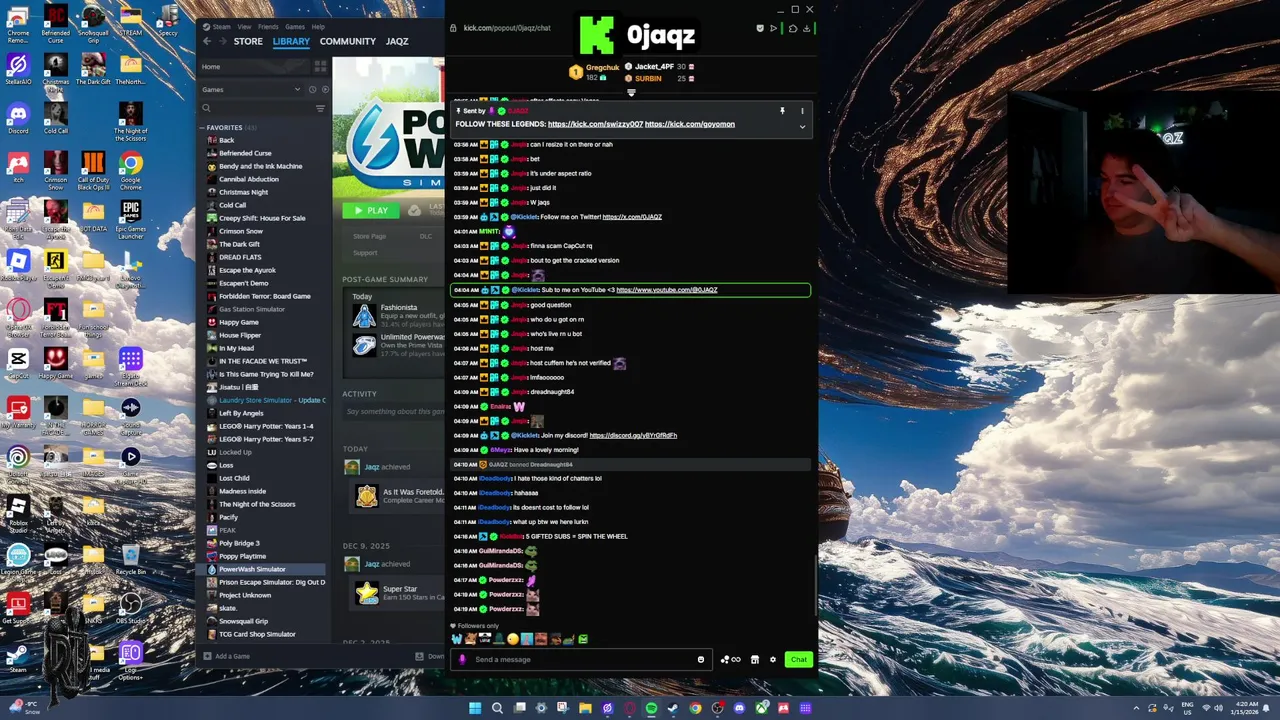Click Store Page link in Steam game page

click(x=369, y=236)
